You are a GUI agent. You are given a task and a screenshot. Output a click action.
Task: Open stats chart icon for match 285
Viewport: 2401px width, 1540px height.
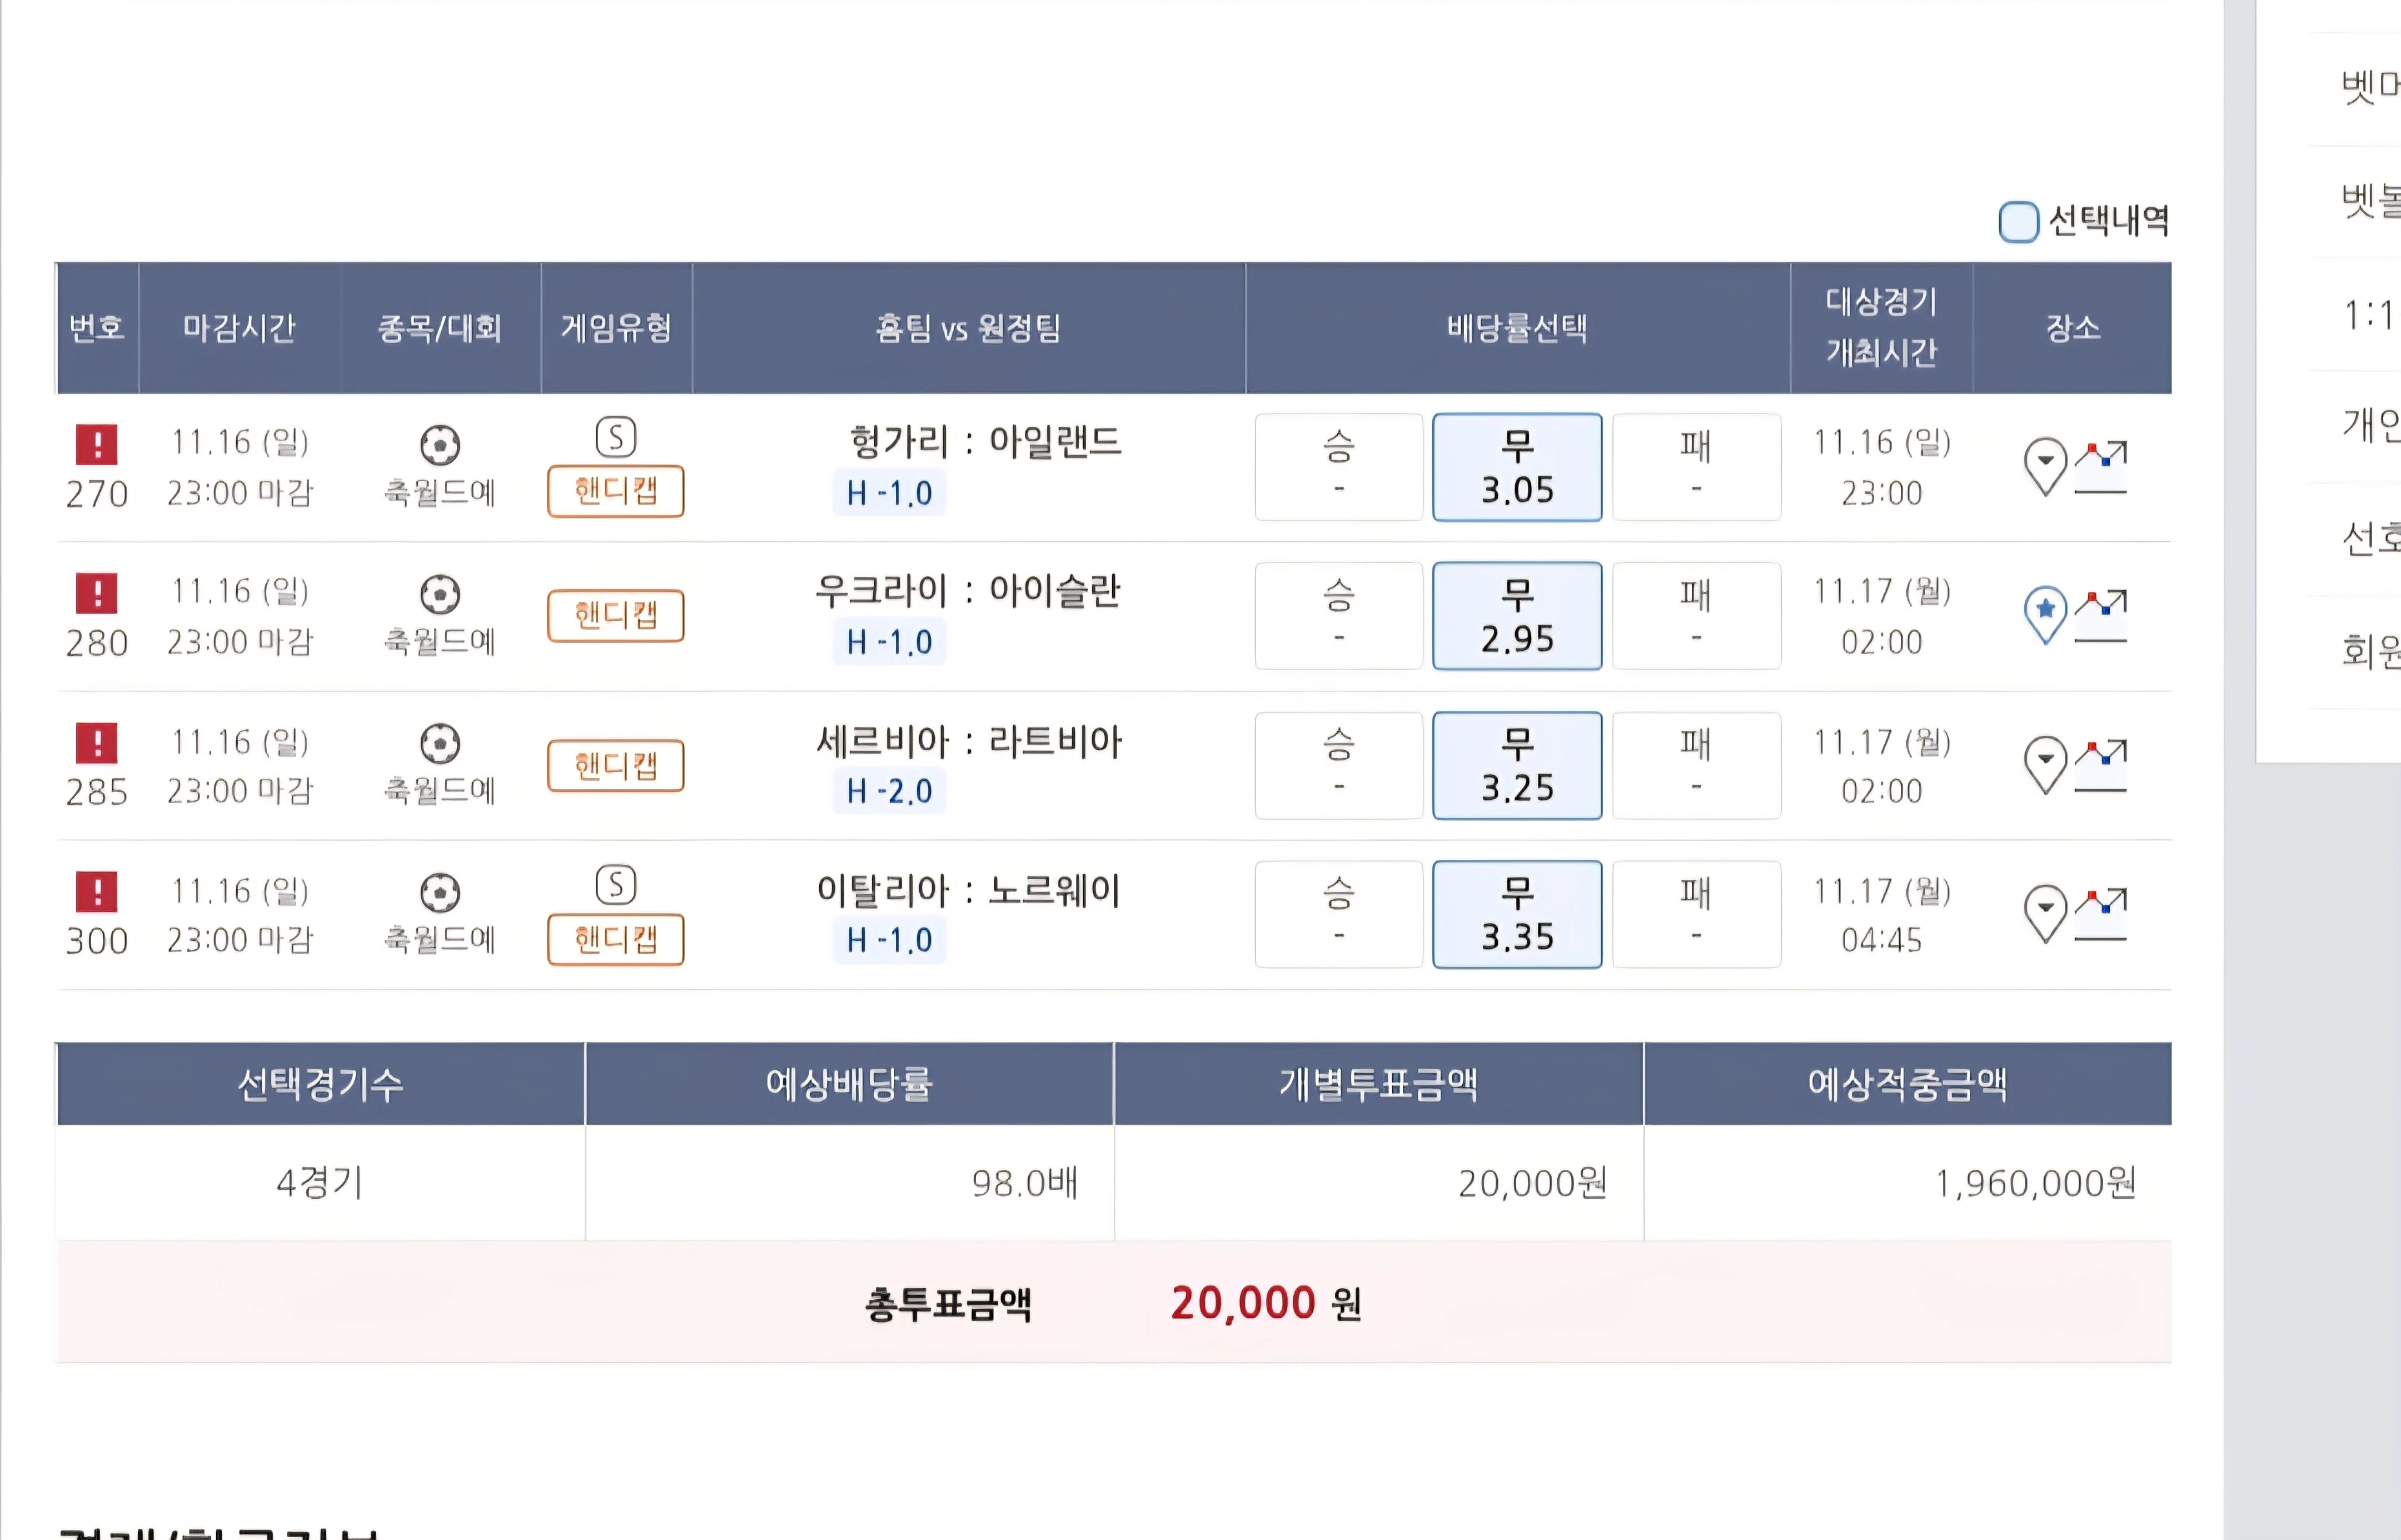2101,765
